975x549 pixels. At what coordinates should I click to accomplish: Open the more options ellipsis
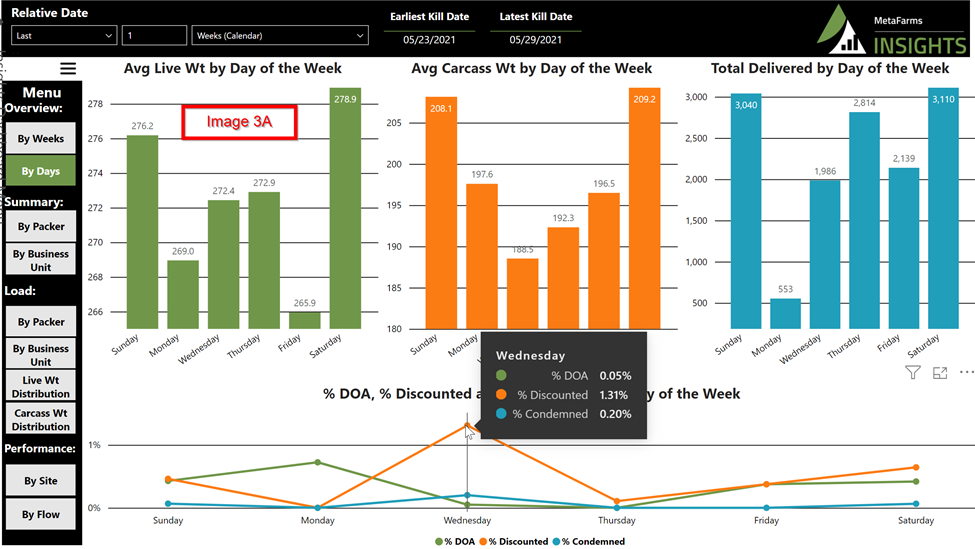pyautogui.click(x=966, y=372)
